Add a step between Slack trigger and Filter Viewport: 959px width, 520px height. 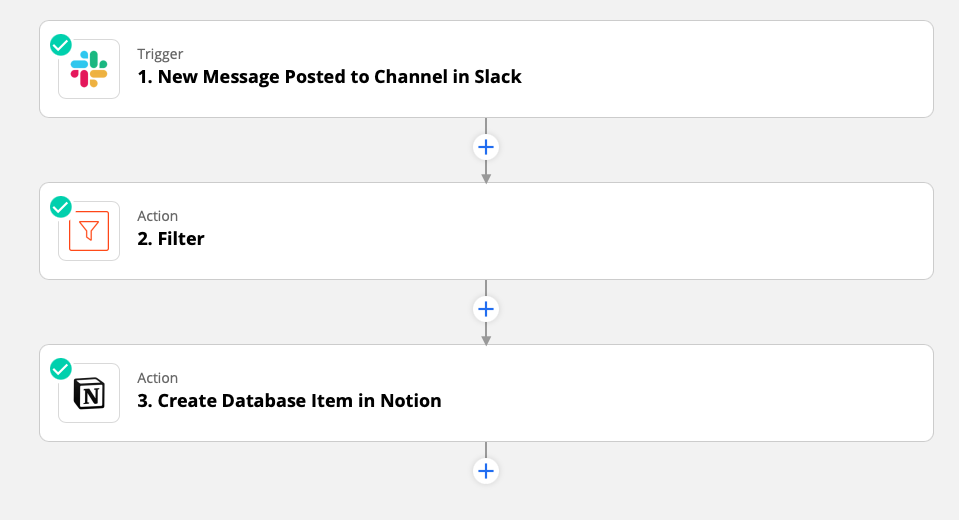[486, 147]
